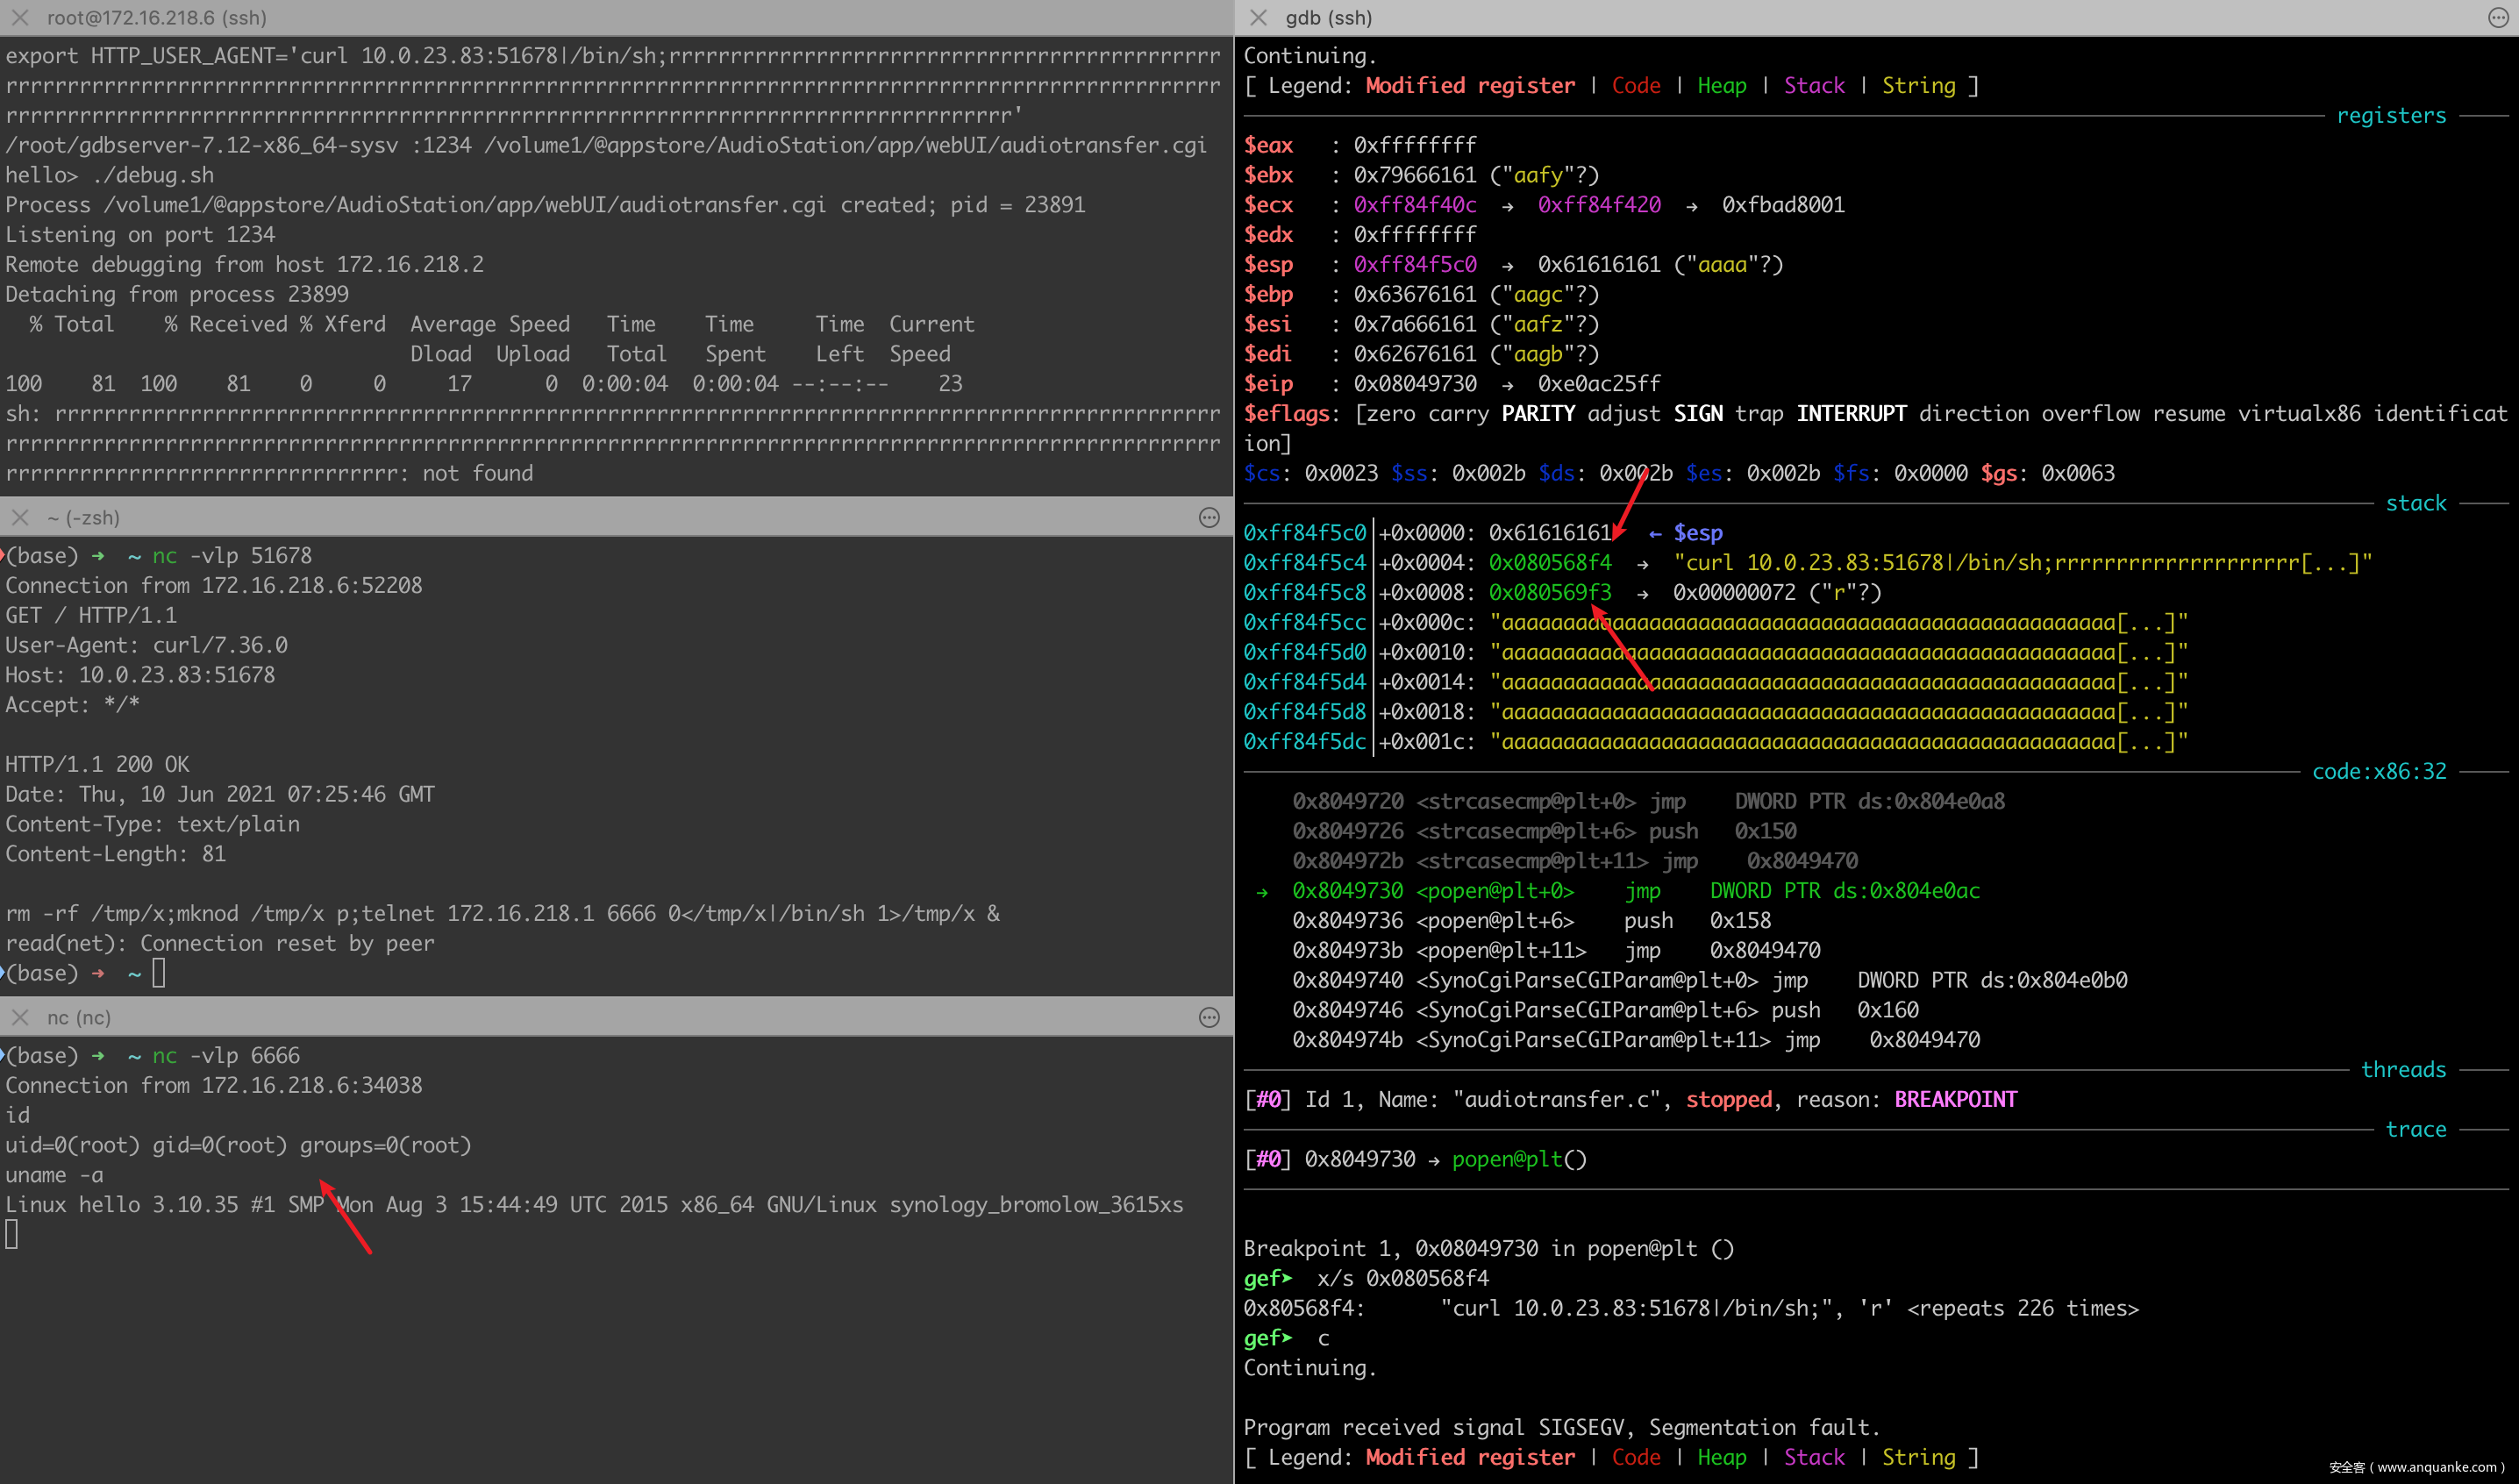Image resolution: width=2519 pixels, height=1484 pixels.
Task: Open the nc pane options menu icon
Action: point(1209,1017)
